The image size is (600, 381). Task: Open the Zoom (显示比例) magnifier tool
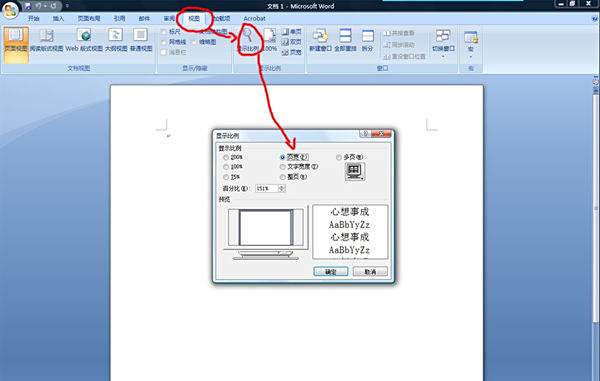pyautogui.click(x=248, y=41)
